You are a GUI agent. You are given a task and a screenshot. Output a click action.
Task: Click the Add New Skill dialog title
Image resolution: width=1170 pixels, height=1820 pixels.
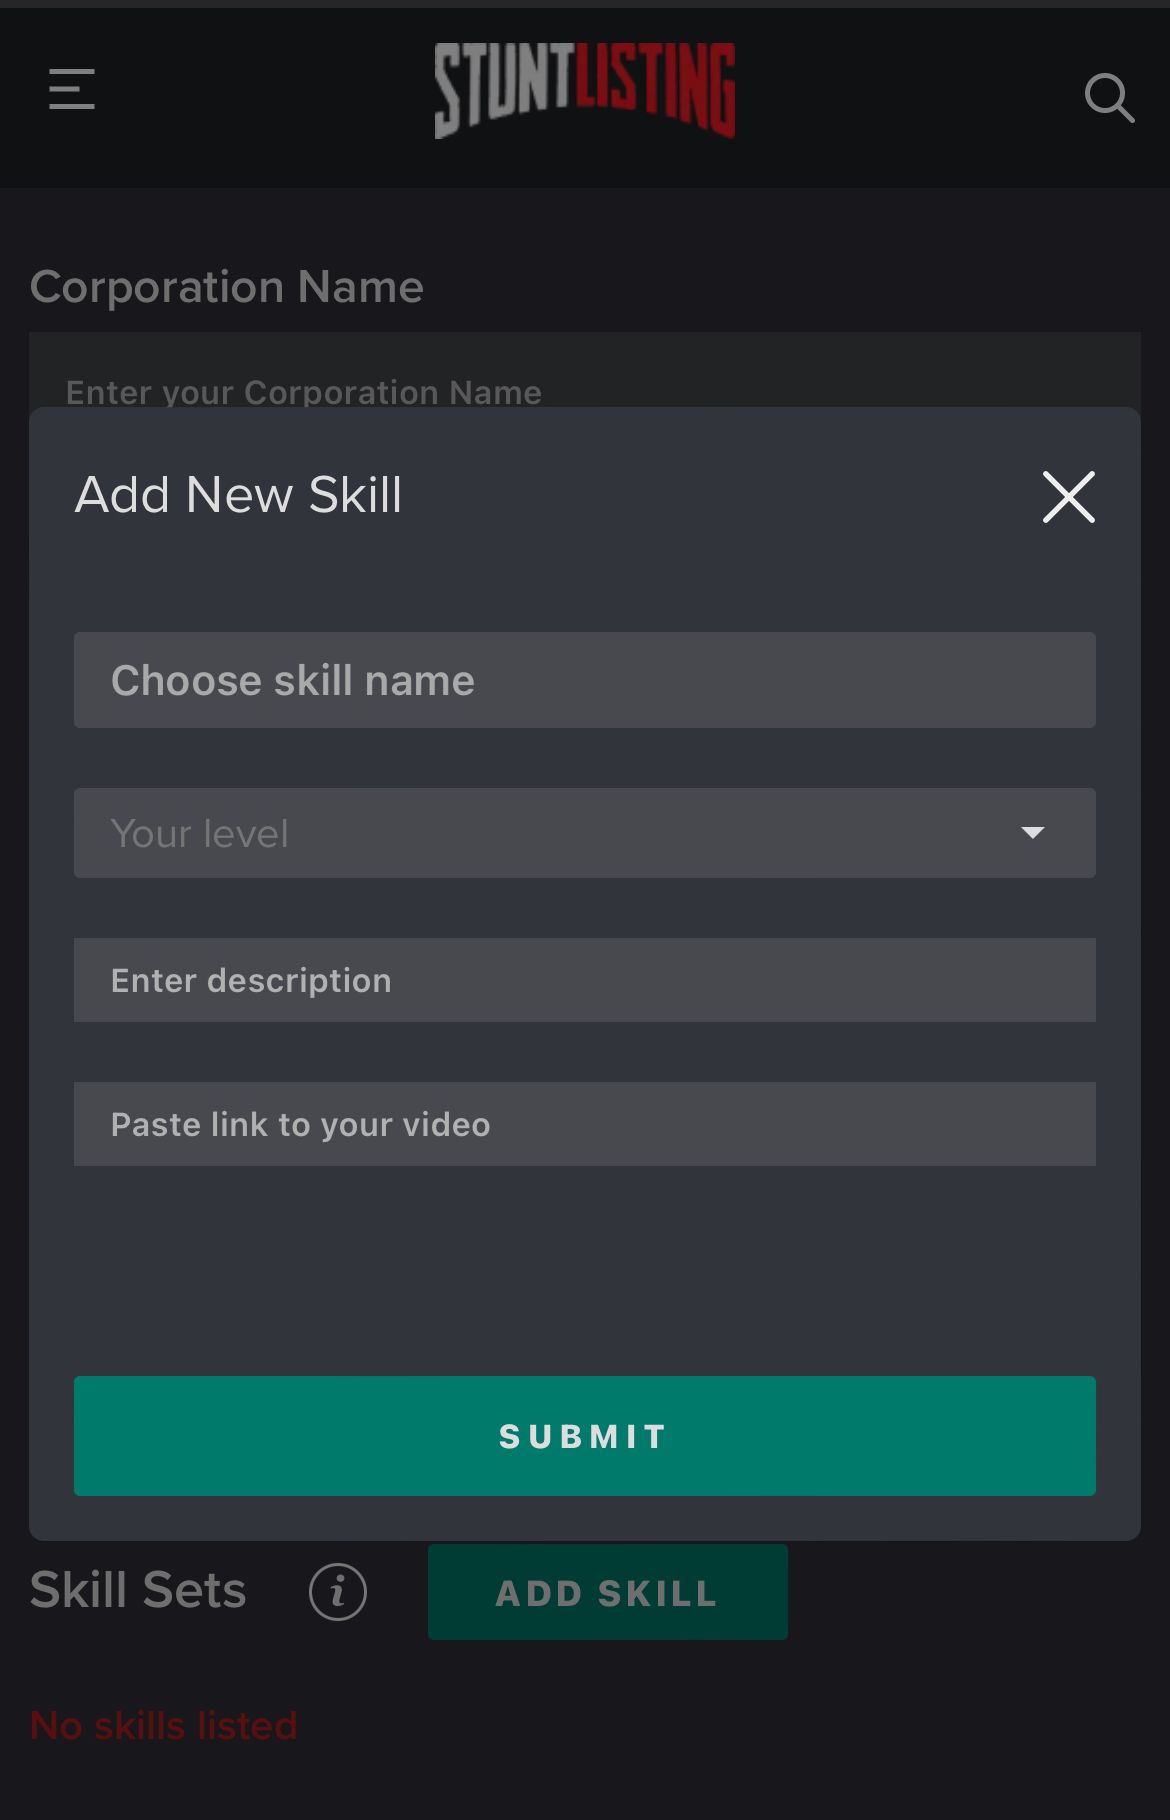coord(239,495)
